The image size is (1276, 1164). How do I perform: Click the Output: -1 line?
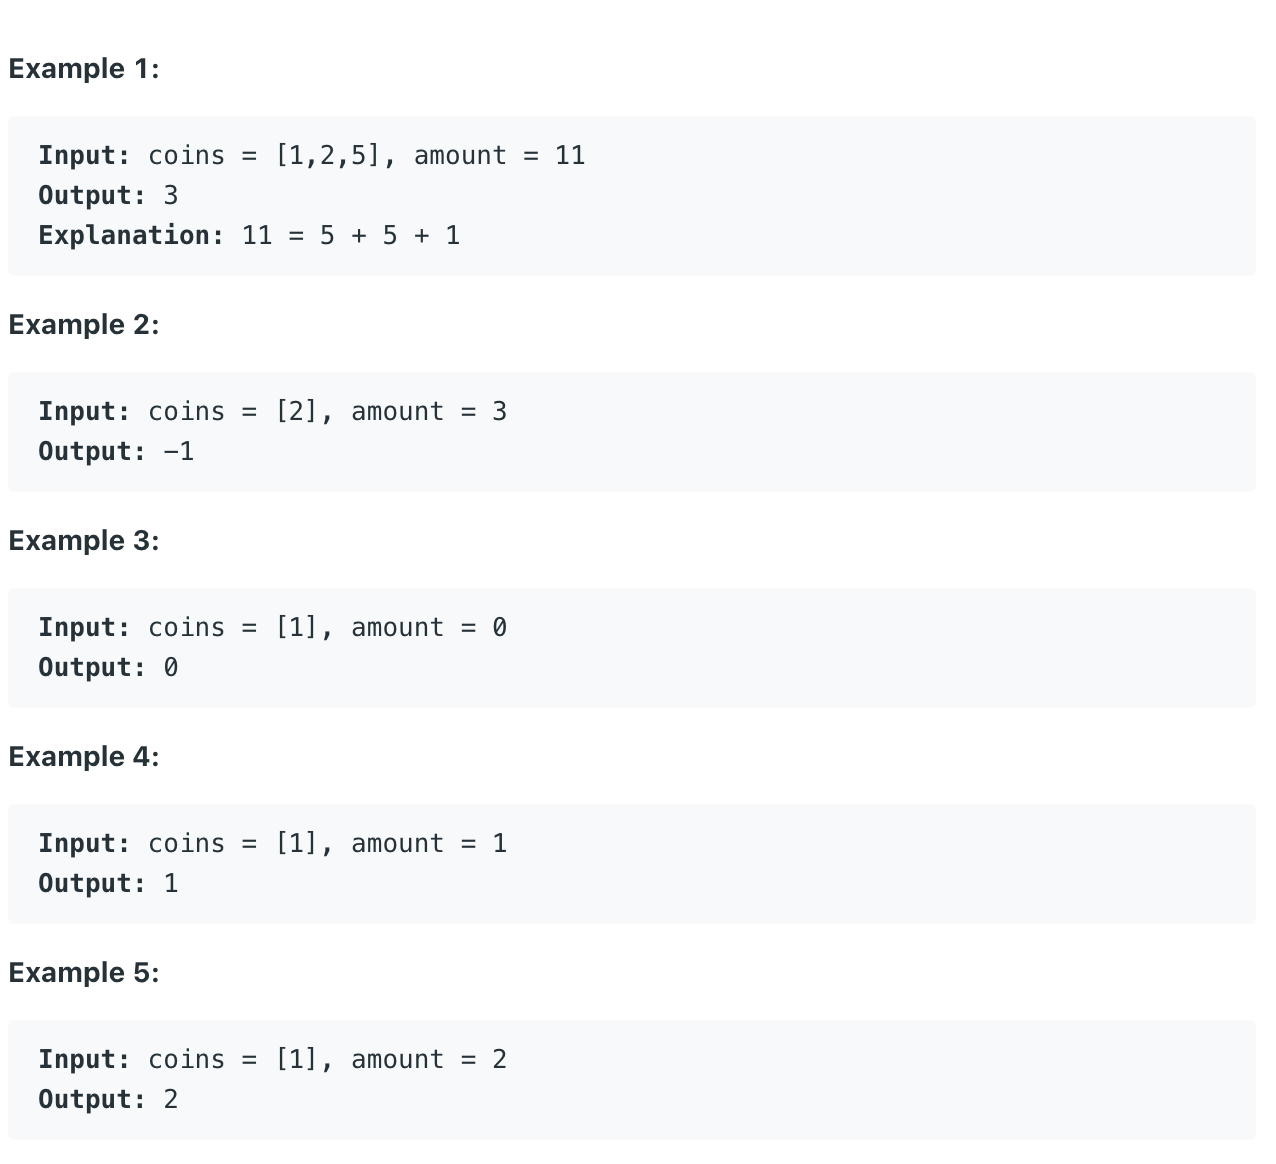pos(116,452)
